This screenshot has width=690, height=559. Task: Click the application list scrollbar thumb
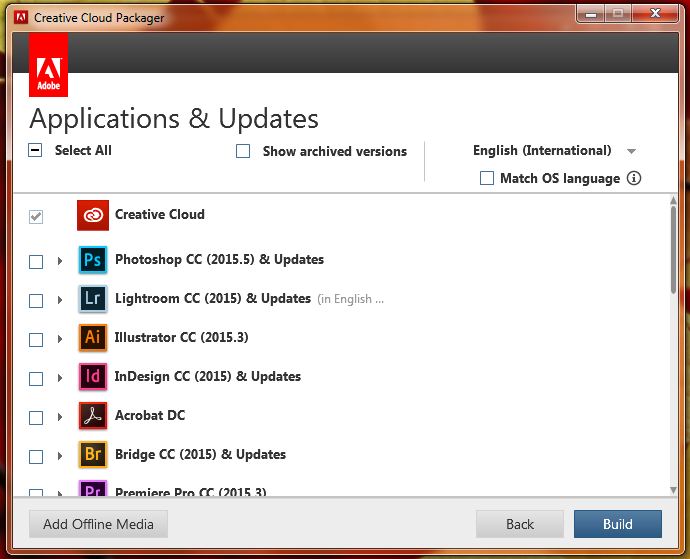(673, 250)
